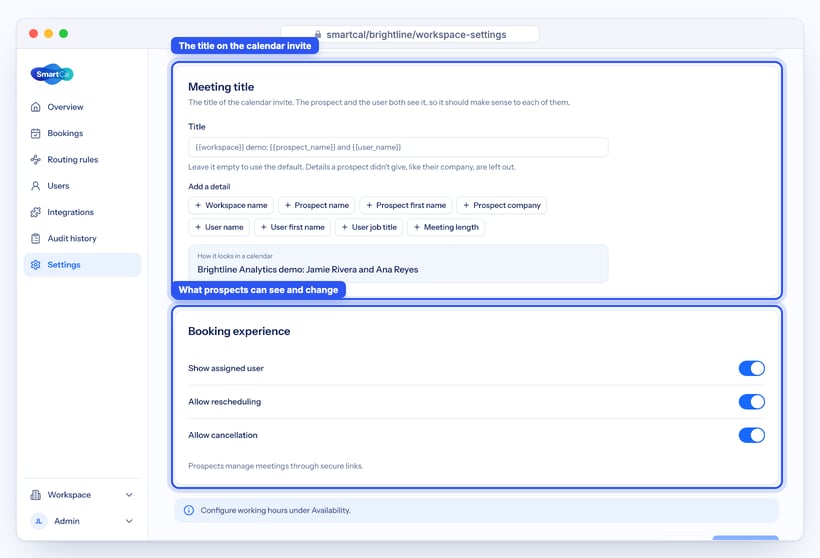Click plus icon on Meeting length chip
Viewport: 820px width, 558px height.
(x=417, y=227)
